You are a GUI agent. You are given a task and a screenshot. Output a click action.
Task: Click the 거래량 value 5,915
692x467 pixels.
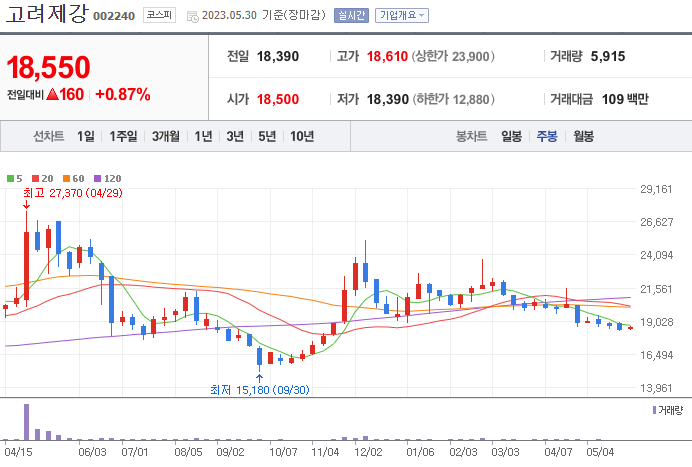tap(608, 56)
